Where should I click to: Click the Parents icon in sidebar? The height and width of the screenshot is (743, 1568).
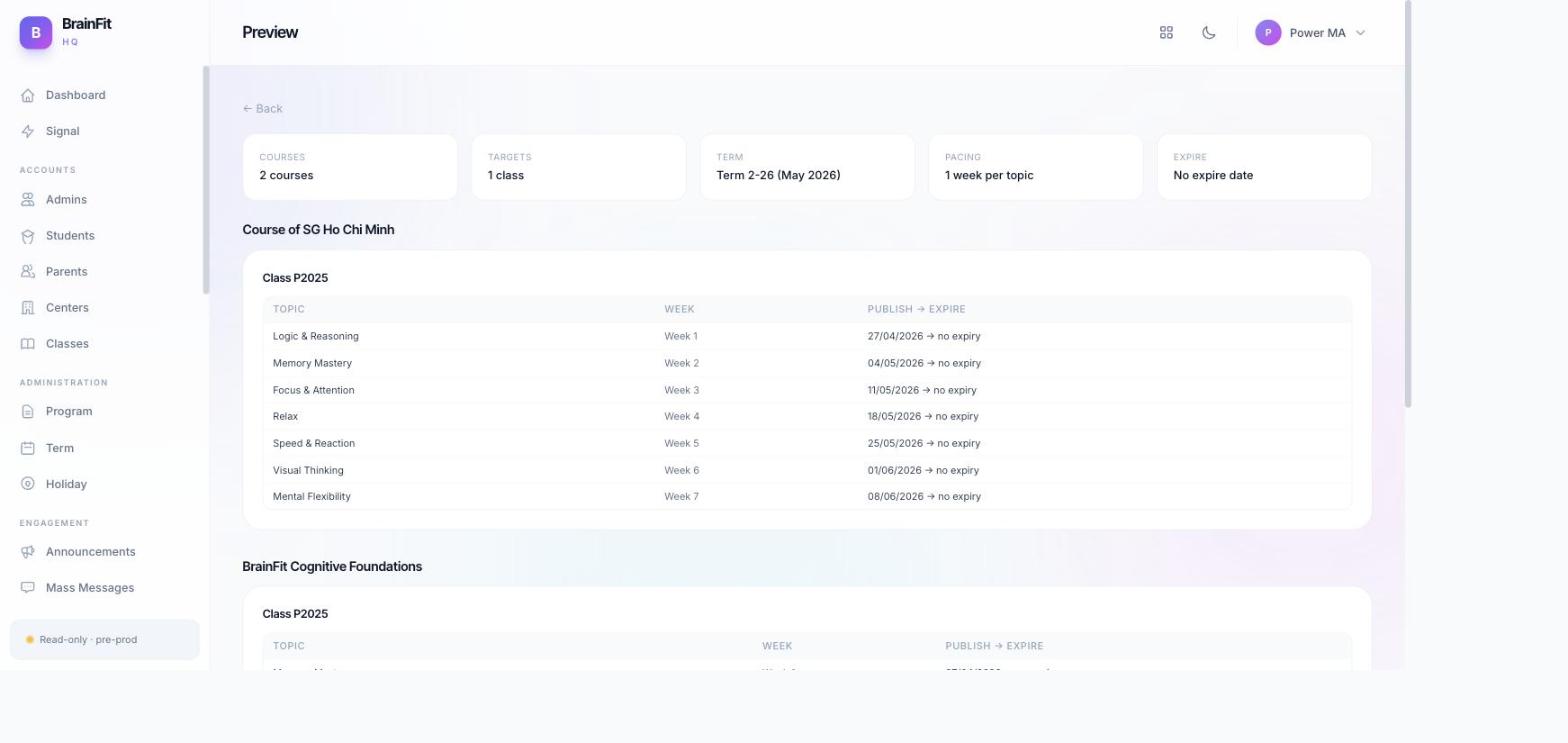(x=28, y=272)
